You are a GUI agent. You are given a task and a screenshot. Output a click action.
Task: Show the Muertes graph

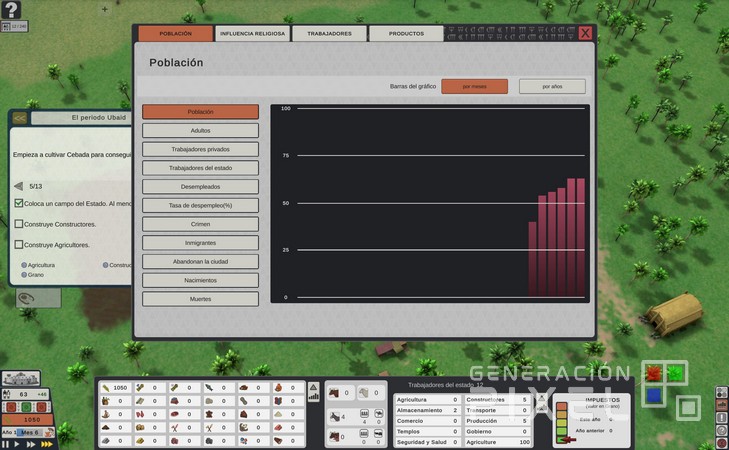(200, 299)
